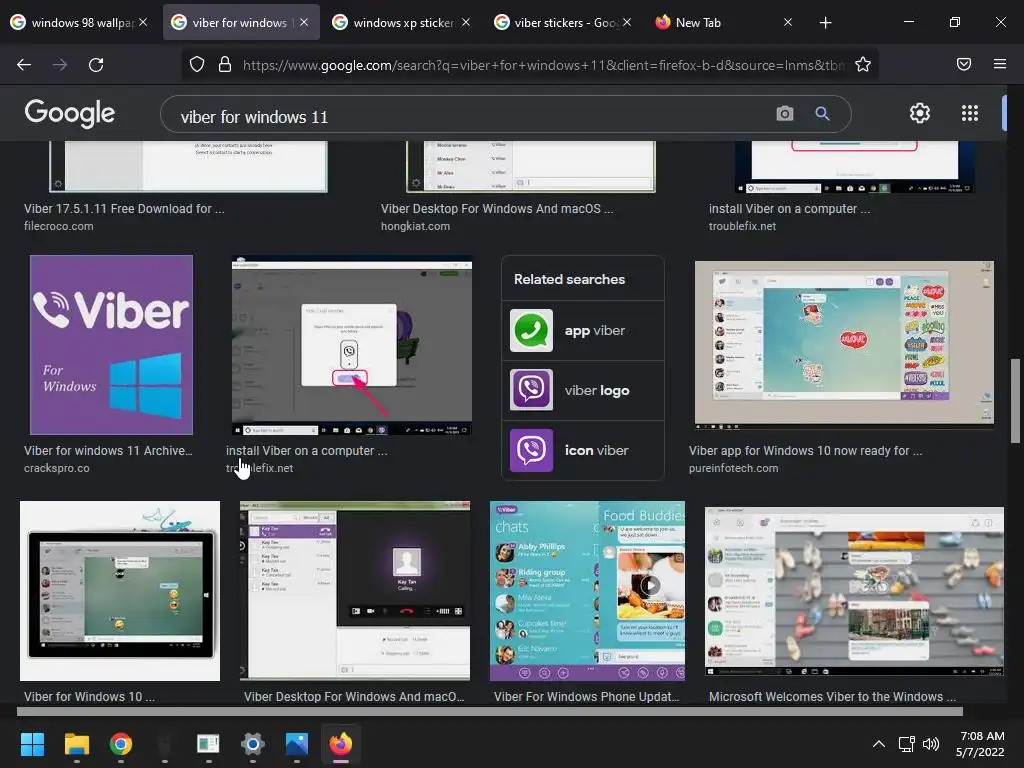Click the crackspro.co source text
1024x768 pixels.
57,468
